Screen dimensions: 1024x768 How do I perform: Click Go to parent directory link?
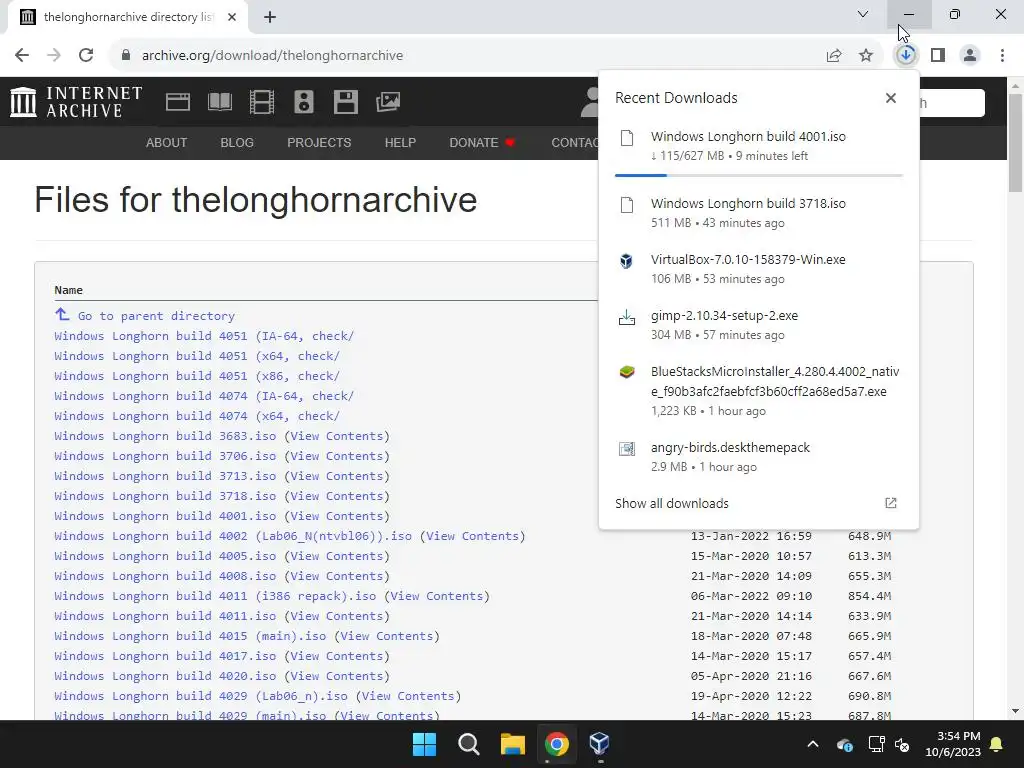click(x=156, y=316)
